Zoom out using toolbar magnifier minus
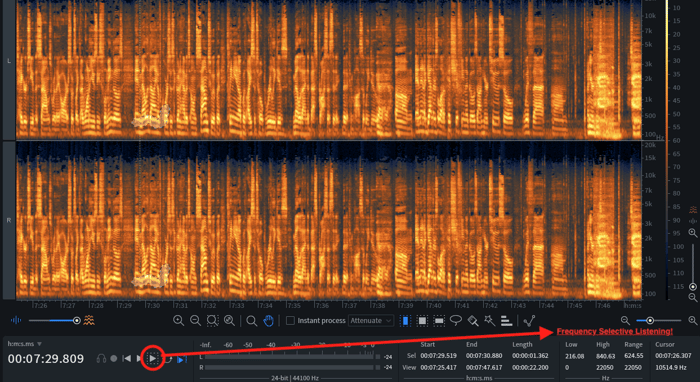This screenshot has height=382, width=700. pyautogui.click(x=195, y=320)
